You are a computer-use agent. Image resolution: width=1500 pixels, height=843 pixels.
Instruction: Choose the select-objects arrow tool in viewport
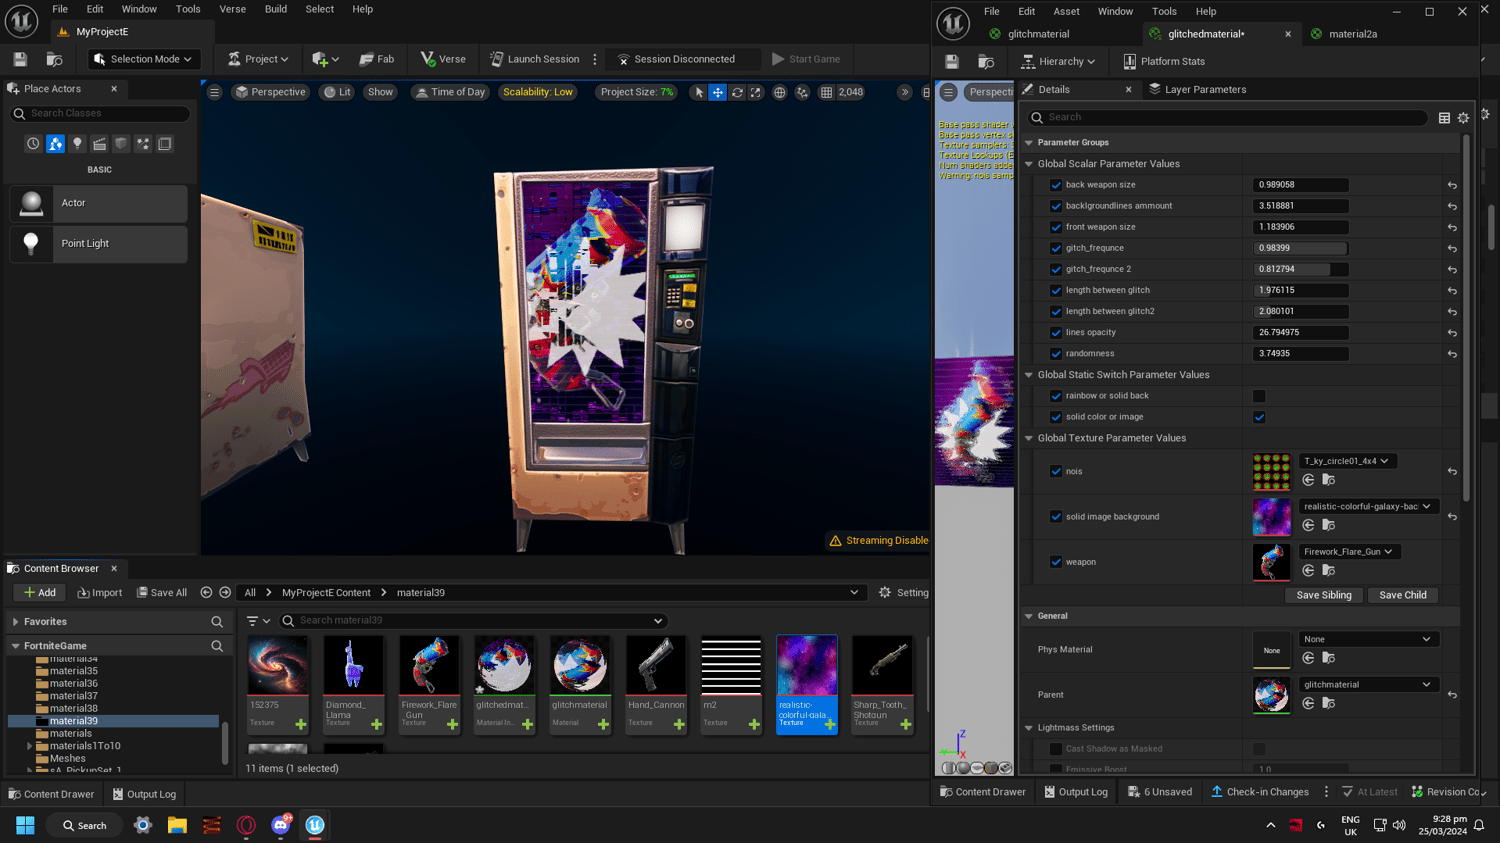tap(699, 92)
